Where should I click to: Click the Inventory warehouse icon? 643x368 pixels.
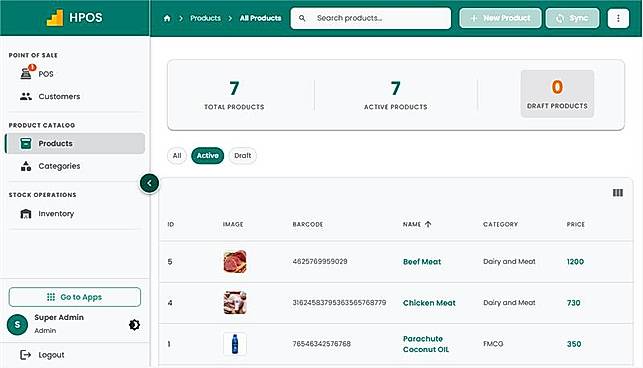pyautogui.click(x=26, y=214)
